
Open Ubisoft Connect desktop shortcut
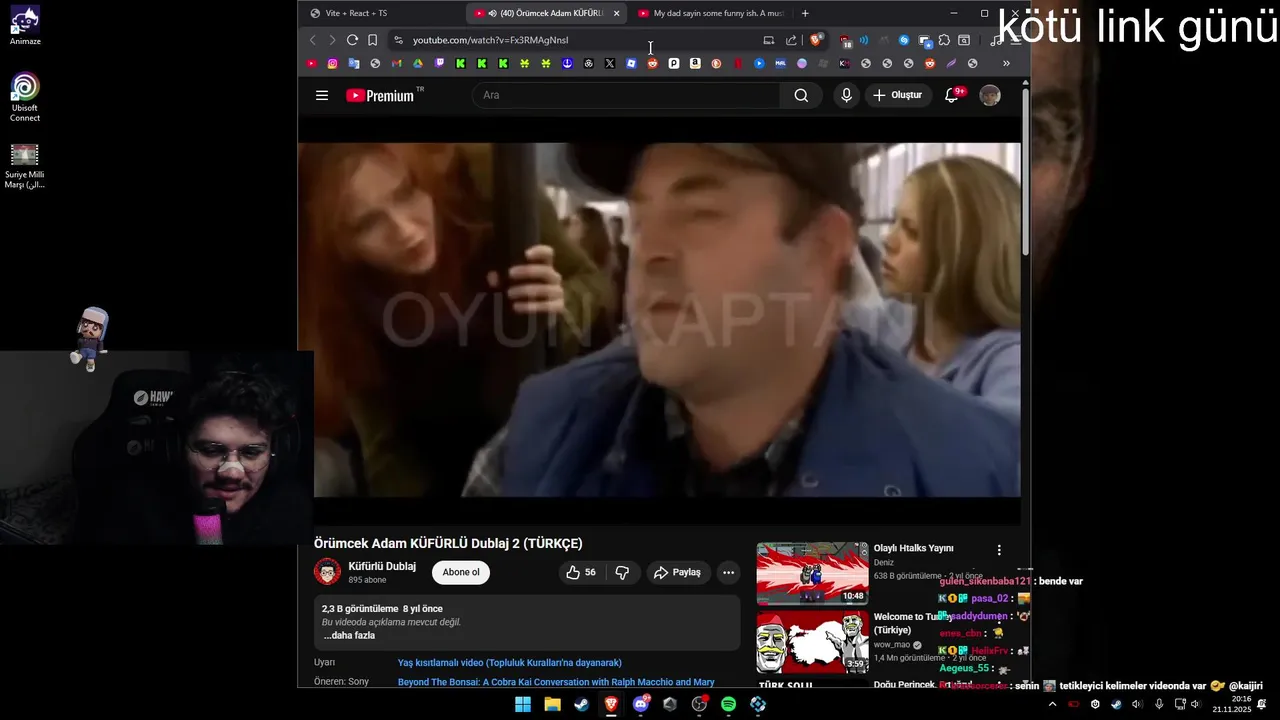click(25, 97)
